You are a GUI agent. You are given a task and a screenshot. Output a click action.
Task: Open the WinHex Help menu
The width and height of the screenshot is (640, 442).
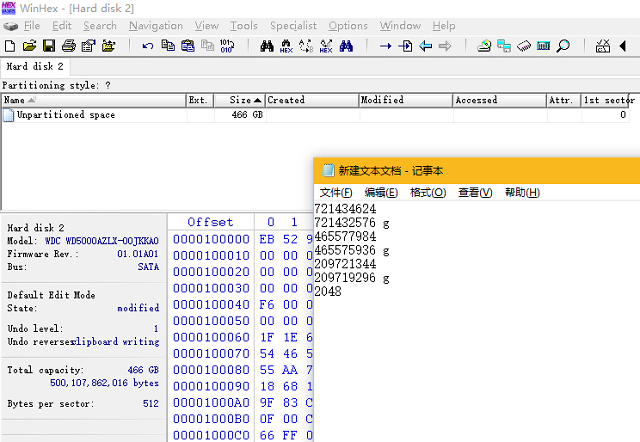click(x=444, y=26)
